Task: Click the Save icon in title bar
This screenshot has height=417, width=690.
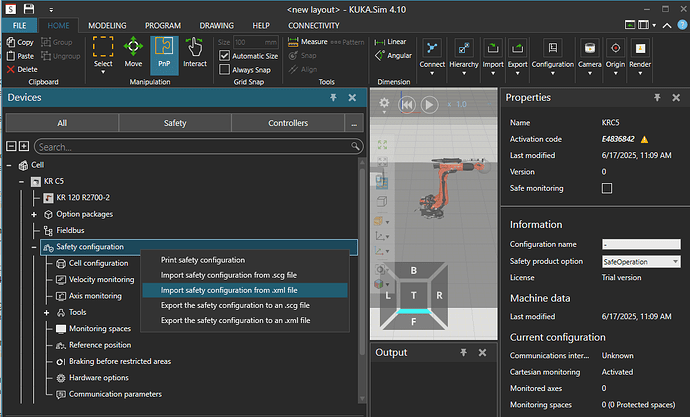Action: [29, 8]
